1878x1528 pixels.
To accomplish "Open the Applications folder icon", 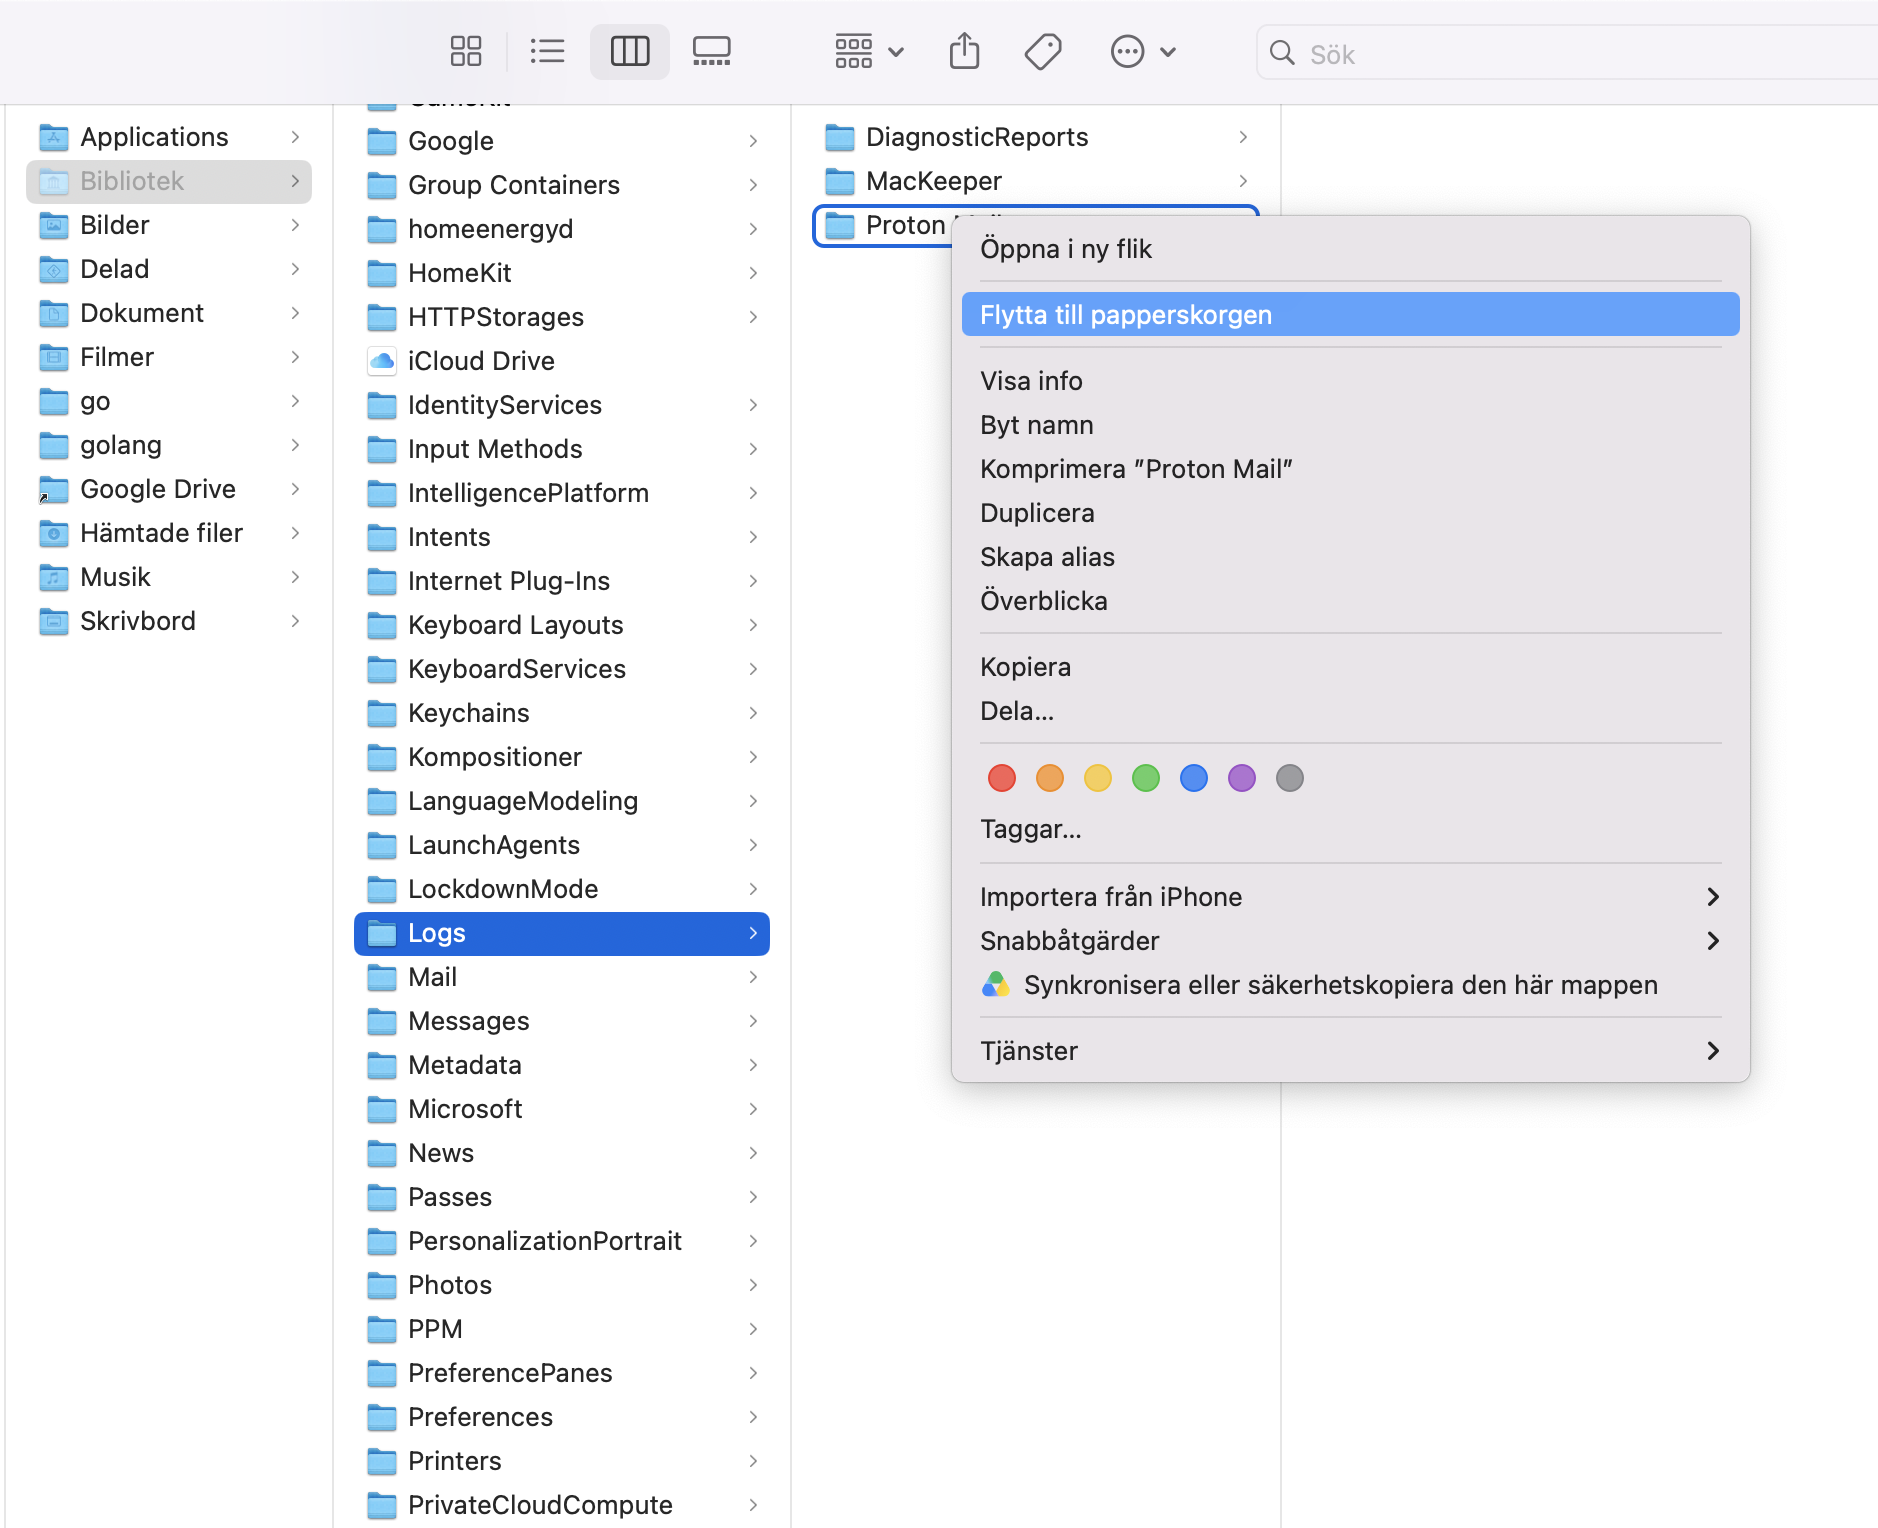I will coord(54,137).
